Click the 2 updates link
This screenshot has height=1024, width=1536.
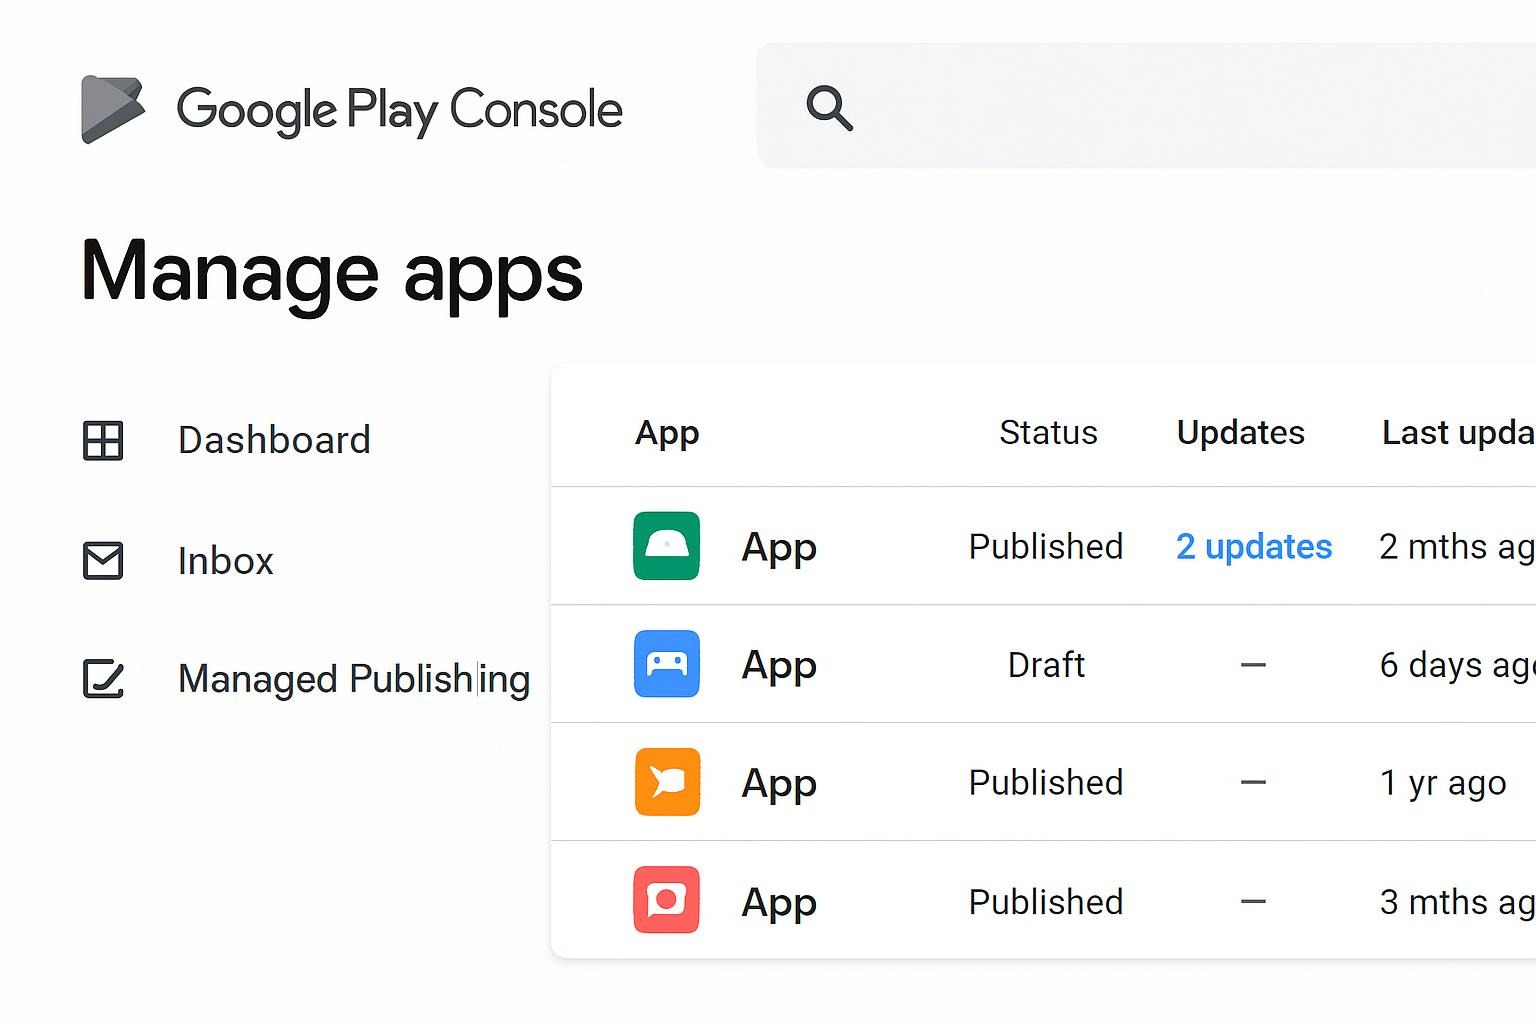coord(1253,547)
